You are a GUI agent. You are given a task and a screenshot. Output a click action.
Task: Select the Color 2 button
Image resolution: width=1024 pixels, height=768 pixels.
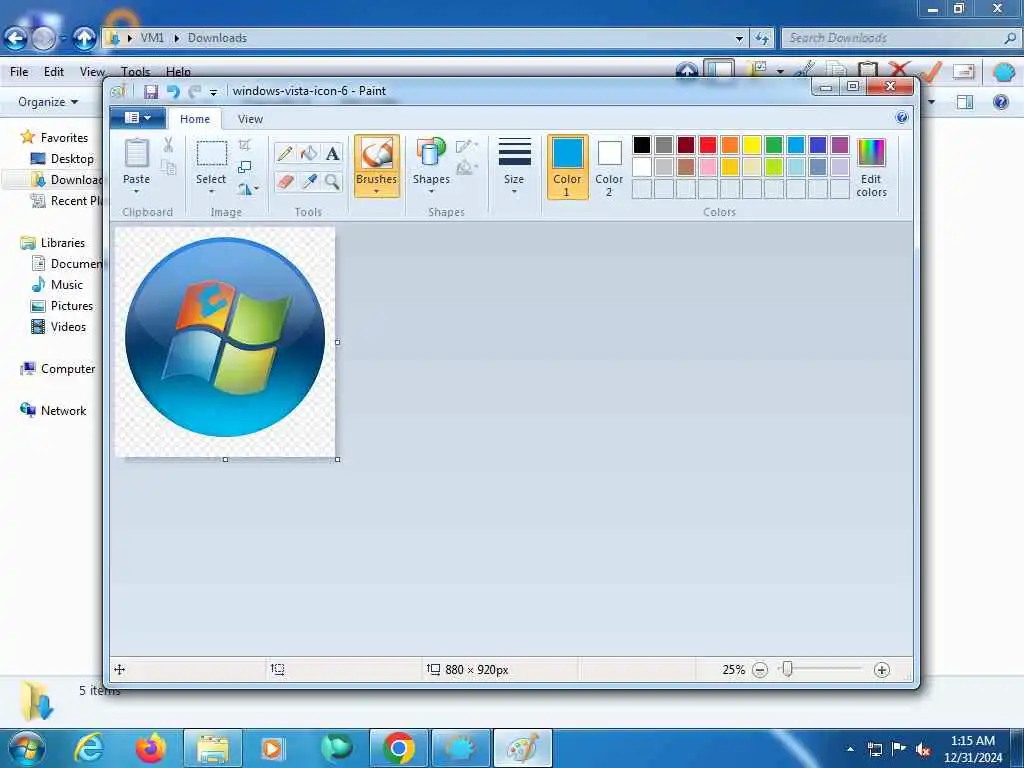(609, 167)
